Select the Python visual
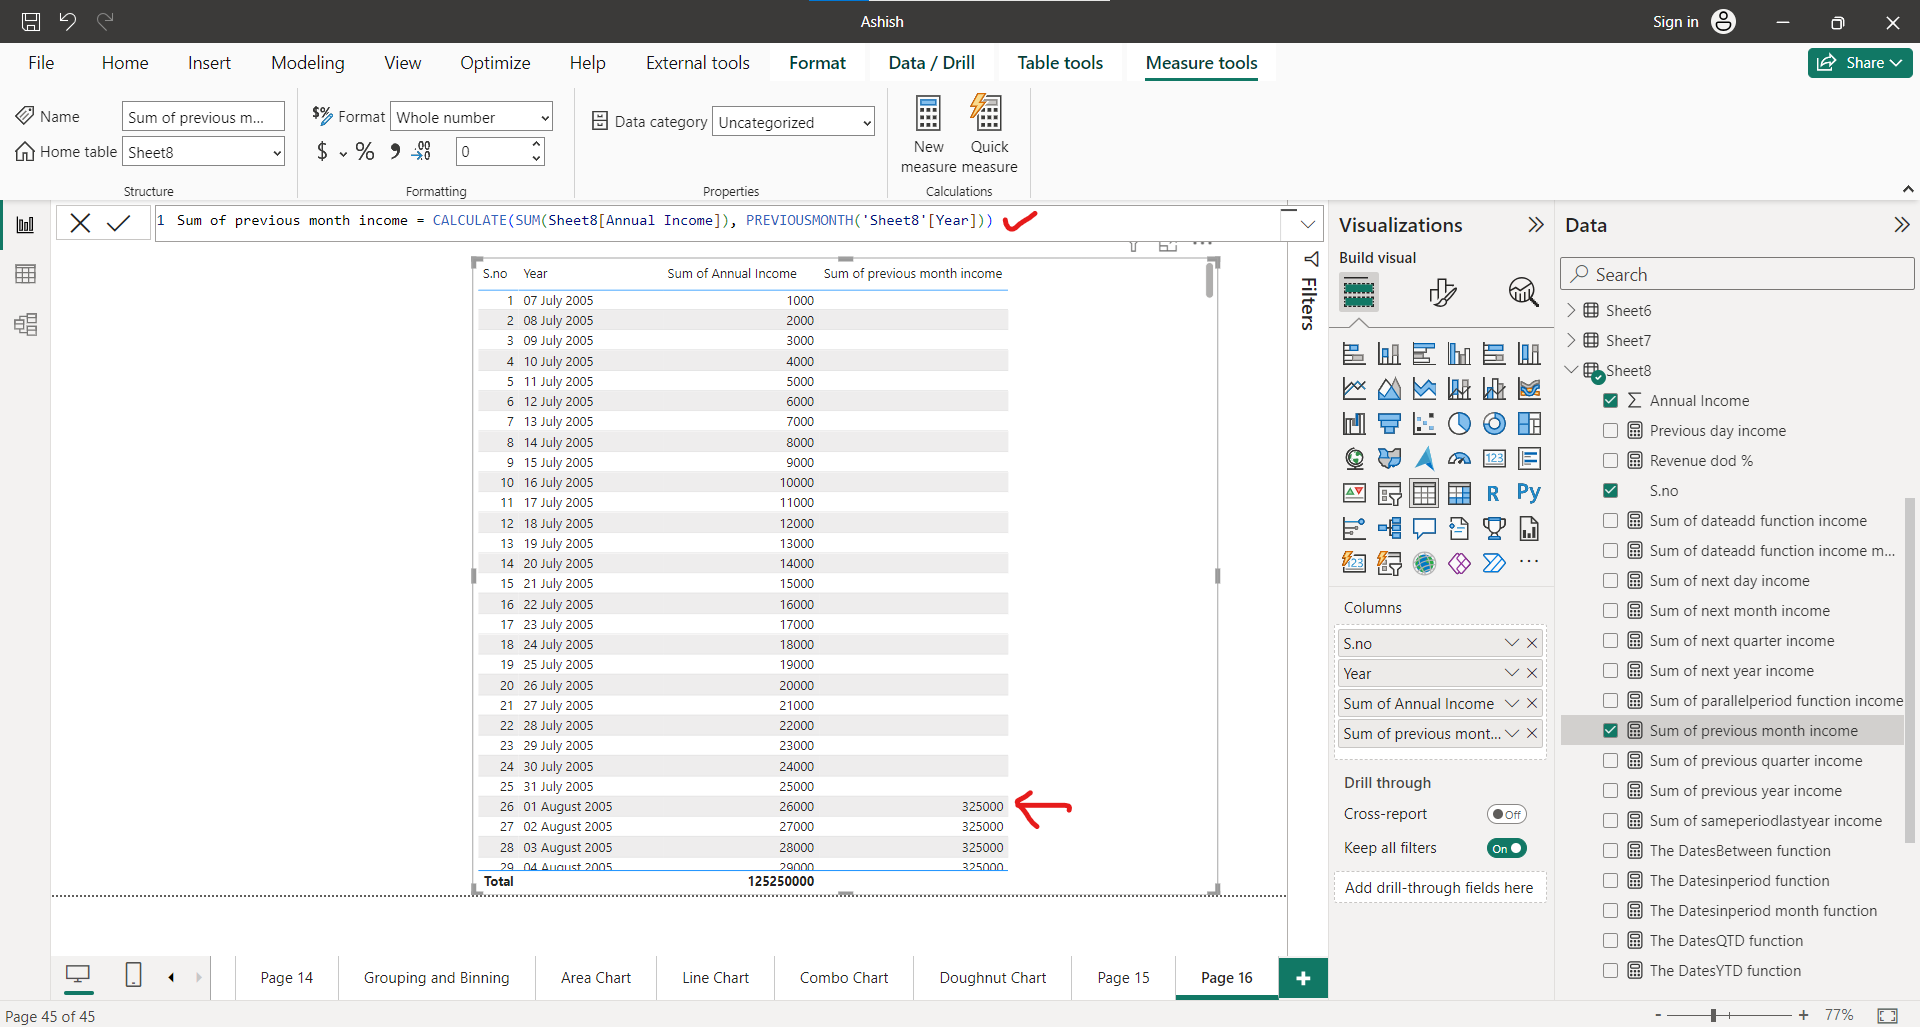Viewport: 1920px width, 1027px height. [x=1529, y=492]
